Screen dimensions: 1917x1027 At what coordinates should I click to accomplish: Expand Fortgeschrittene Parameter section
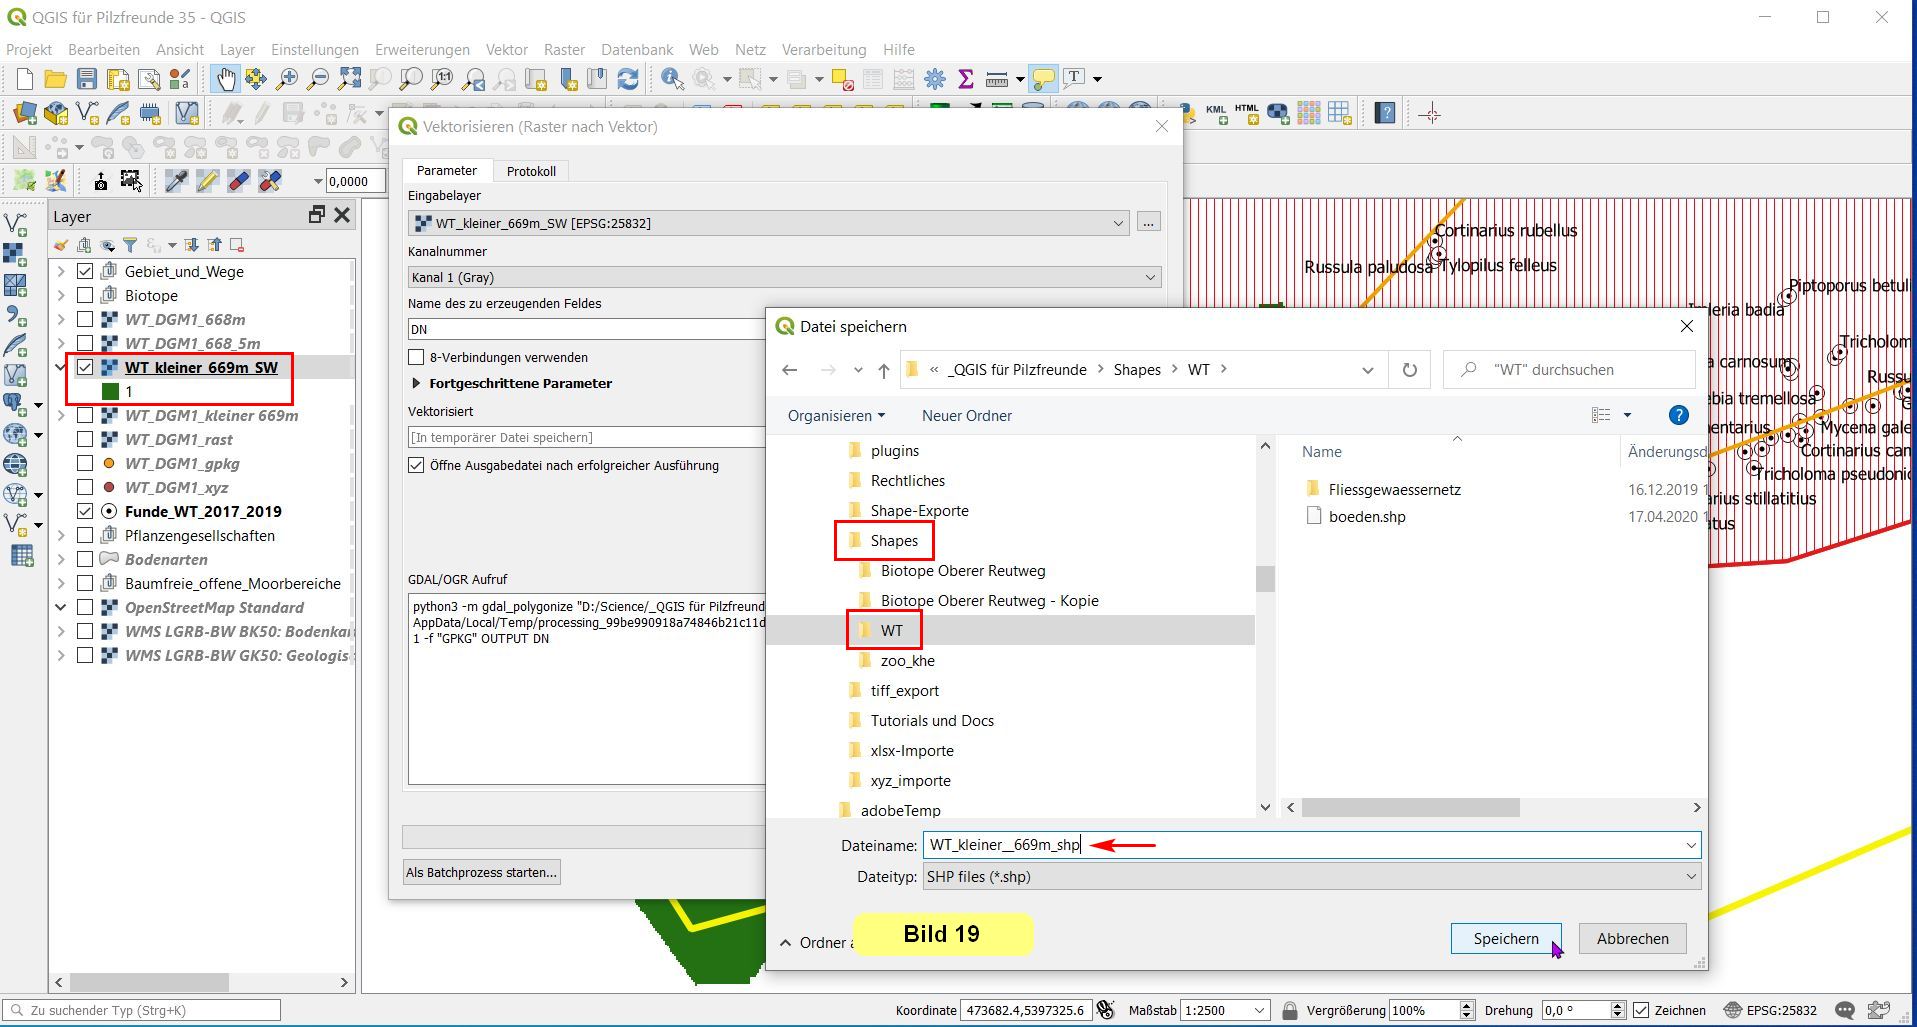coord(416,383)
